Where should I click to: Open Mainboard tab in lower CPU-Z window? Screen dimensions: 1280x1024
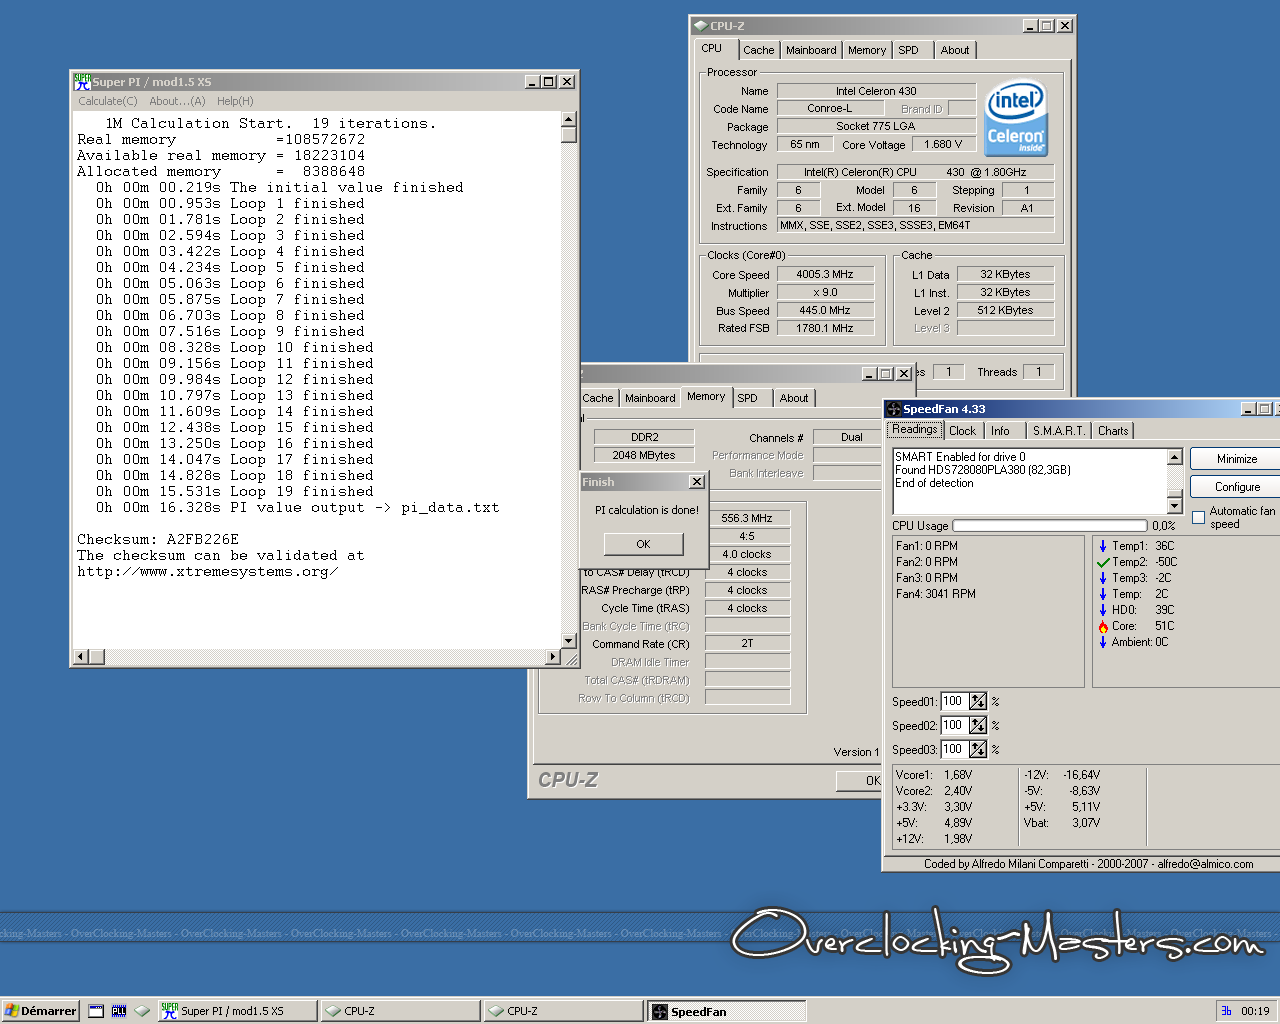(x=650, y=398)
